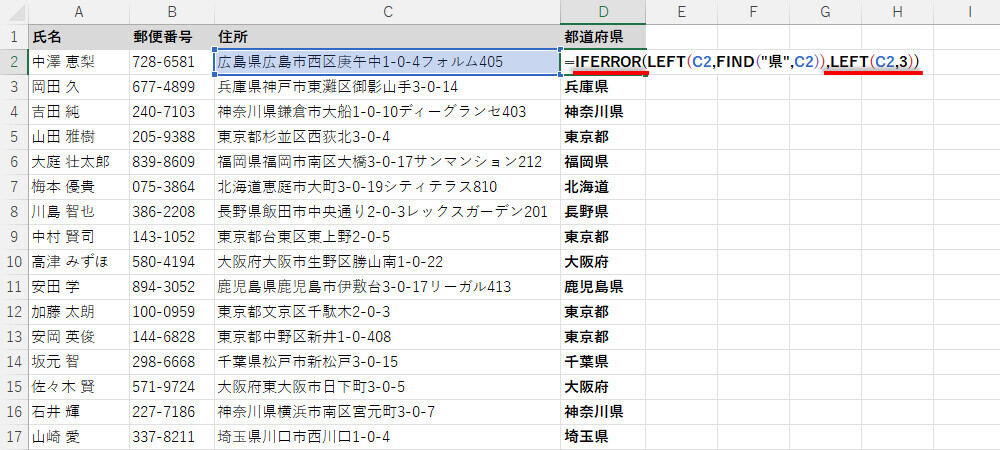Select the name cell 中澤 恵梨
Viewport: 1000px width, 450px height.
(79, 62)
